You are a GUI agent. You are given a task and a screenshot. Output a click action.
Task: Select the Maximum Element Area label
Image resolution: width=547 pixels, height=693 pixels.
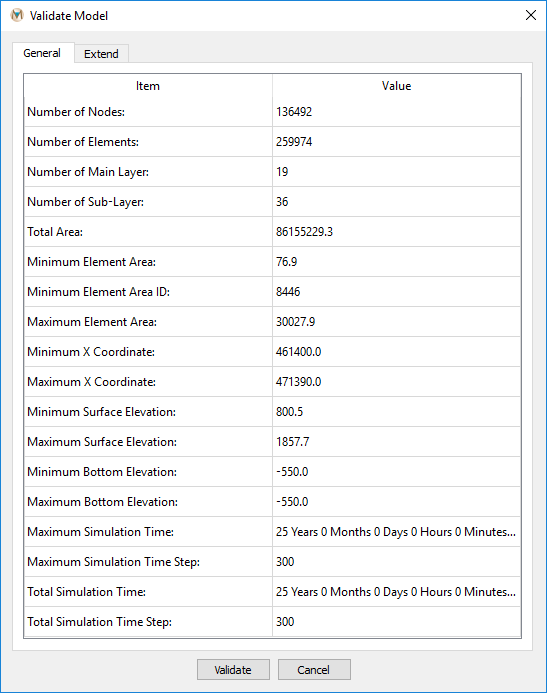[92, 322]
